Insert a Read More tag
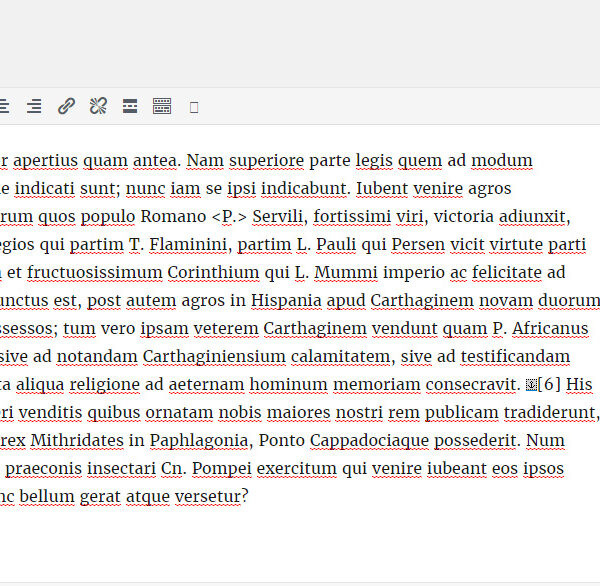Image resolution: width=600 pixels, height=586 pixels. (130, 106)
